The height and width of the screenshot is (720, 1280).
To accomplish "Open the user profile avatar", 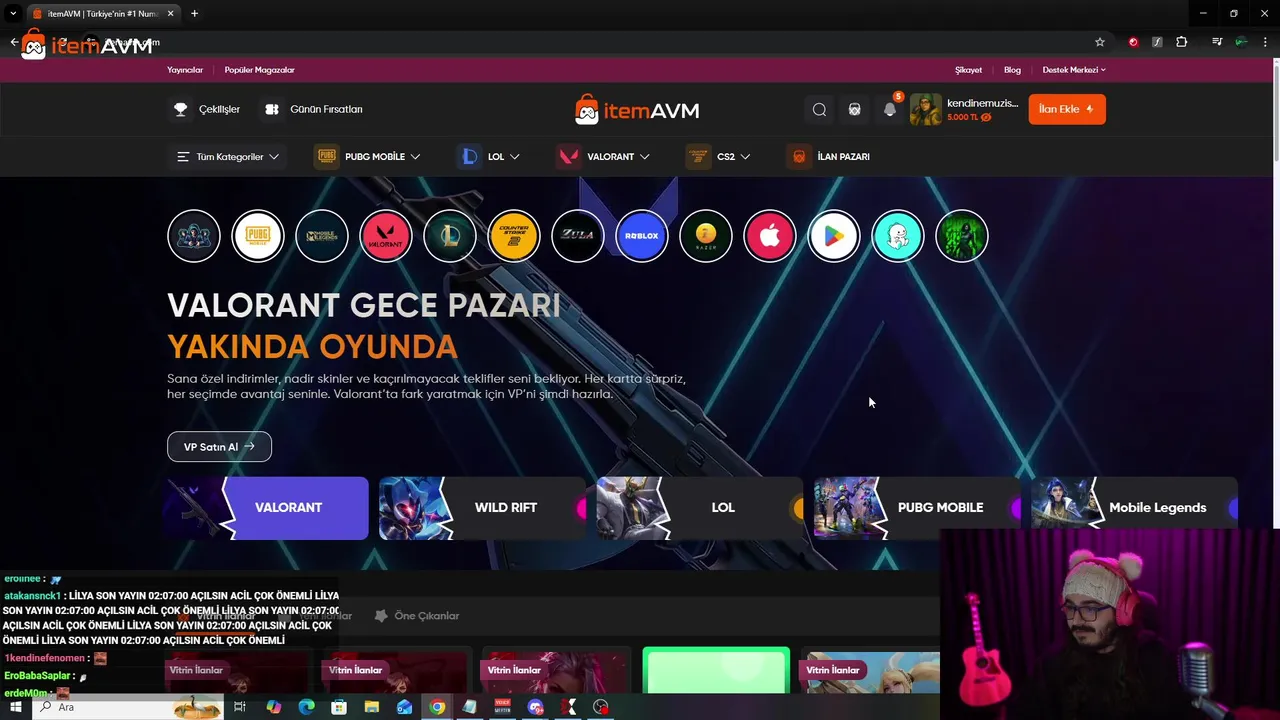I will point(925,110).
